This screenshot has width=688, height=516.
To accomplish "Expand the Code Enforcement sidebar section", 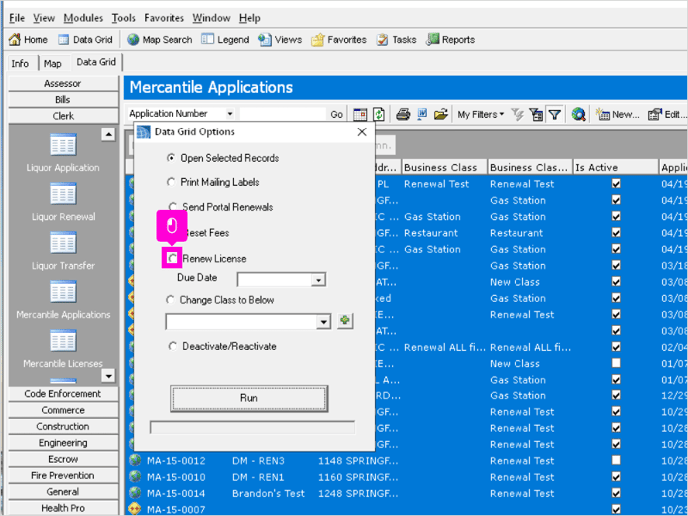I will 63,394.
